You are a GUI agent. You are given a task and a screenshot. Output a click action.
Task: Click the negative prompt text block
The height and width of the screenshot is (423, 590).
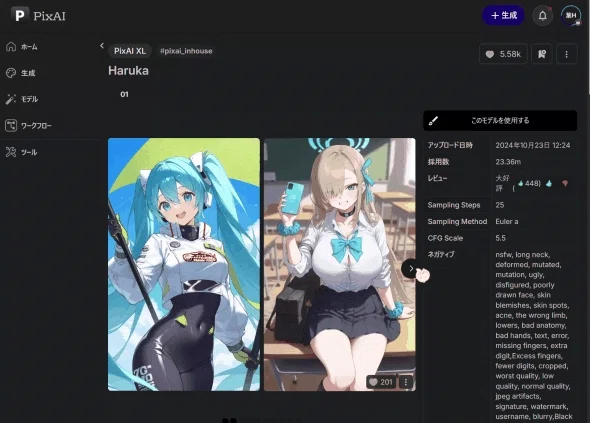pos(533,336)
